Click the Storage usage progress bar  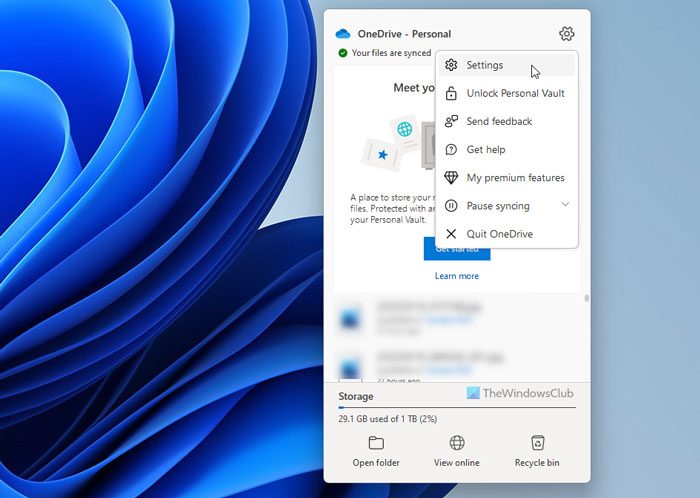(x=457, y=407)
